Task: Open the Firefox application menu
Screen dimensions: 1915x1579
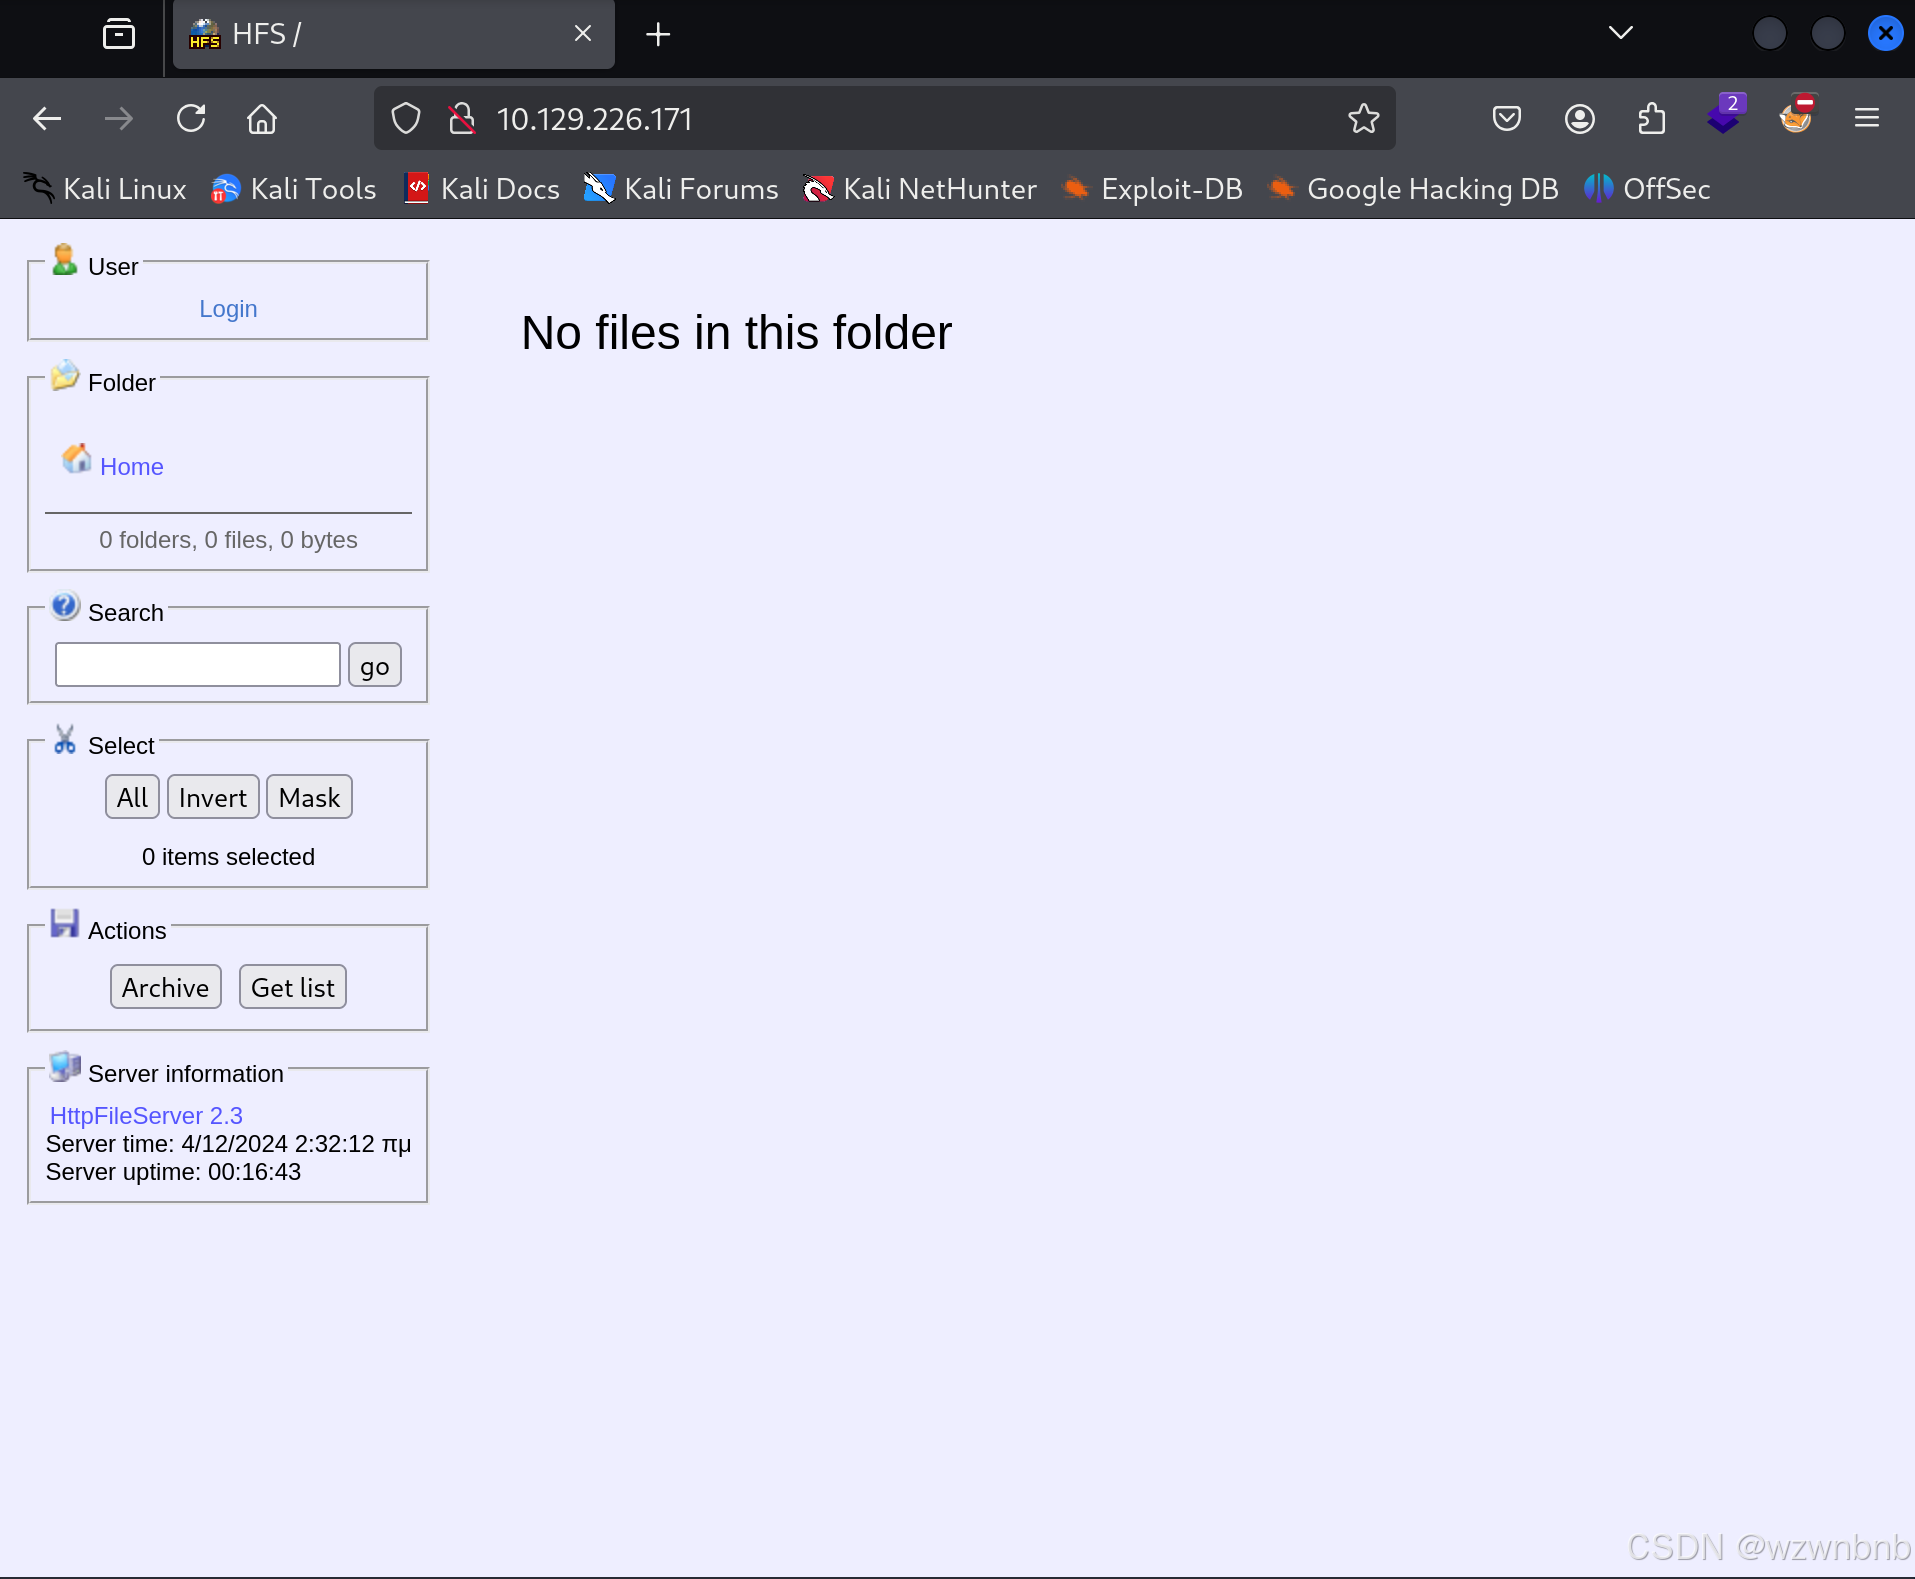Action: tap(1868, 118)
